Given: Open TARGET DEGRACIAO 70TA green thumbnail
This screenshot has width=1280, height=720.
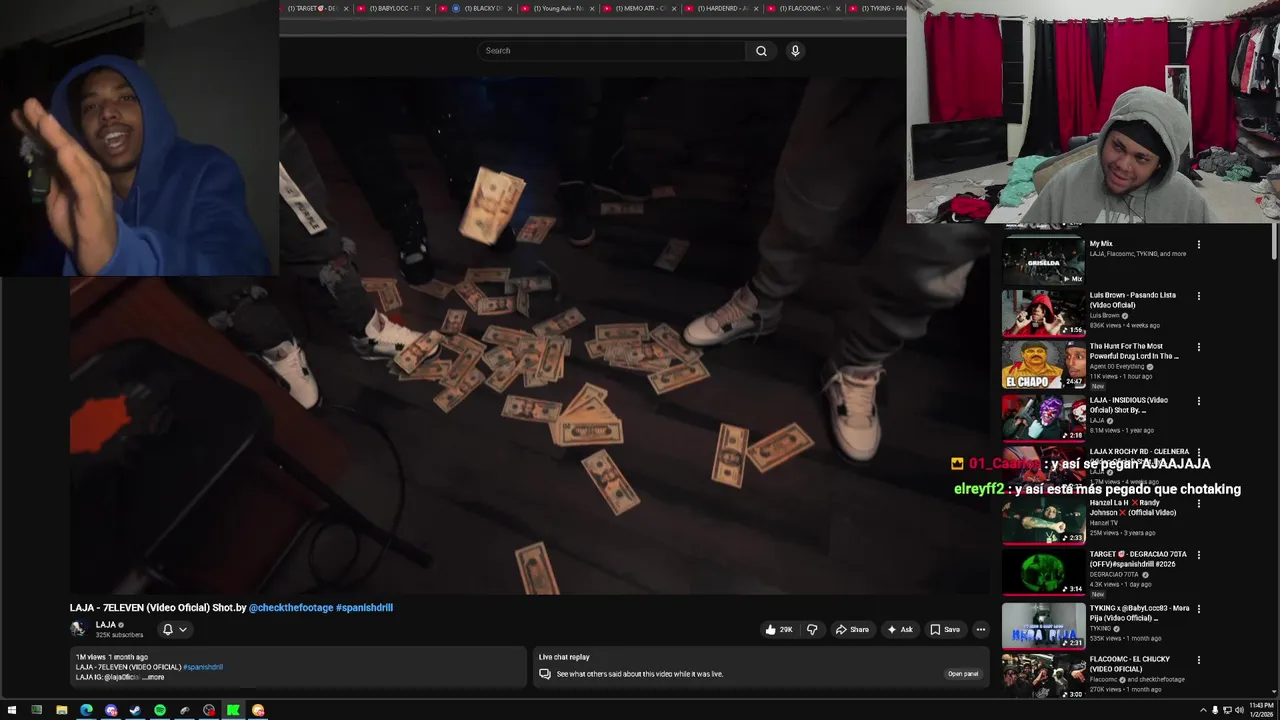Looking at the screenshot, I should 1043,573.
